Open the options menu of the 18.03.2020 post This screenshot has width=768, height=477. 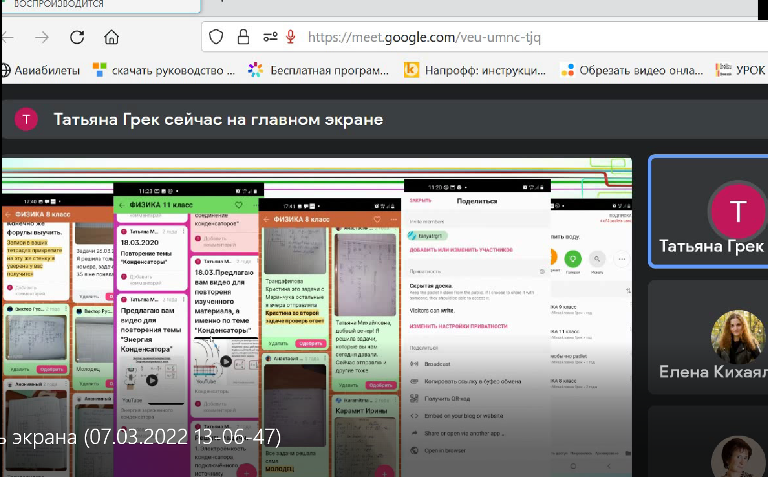[183, 232]
